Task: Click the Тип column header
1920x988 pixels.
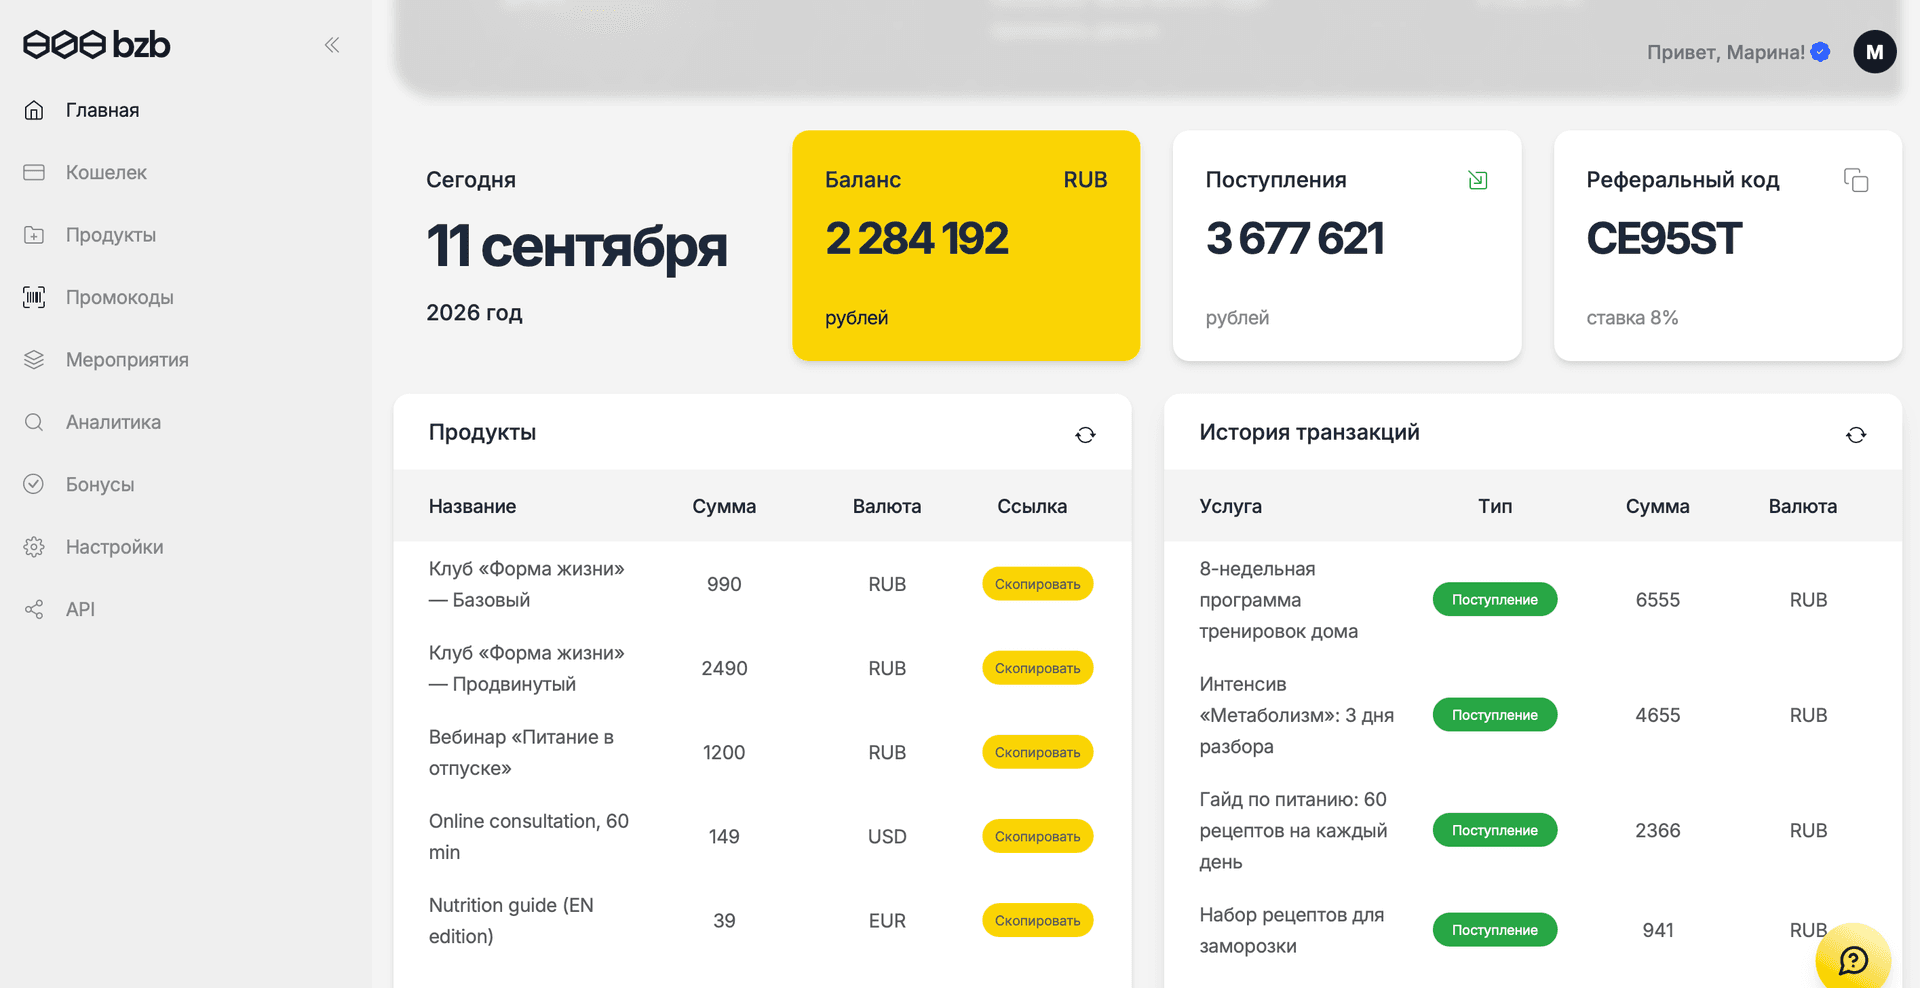Action: 1495,506
